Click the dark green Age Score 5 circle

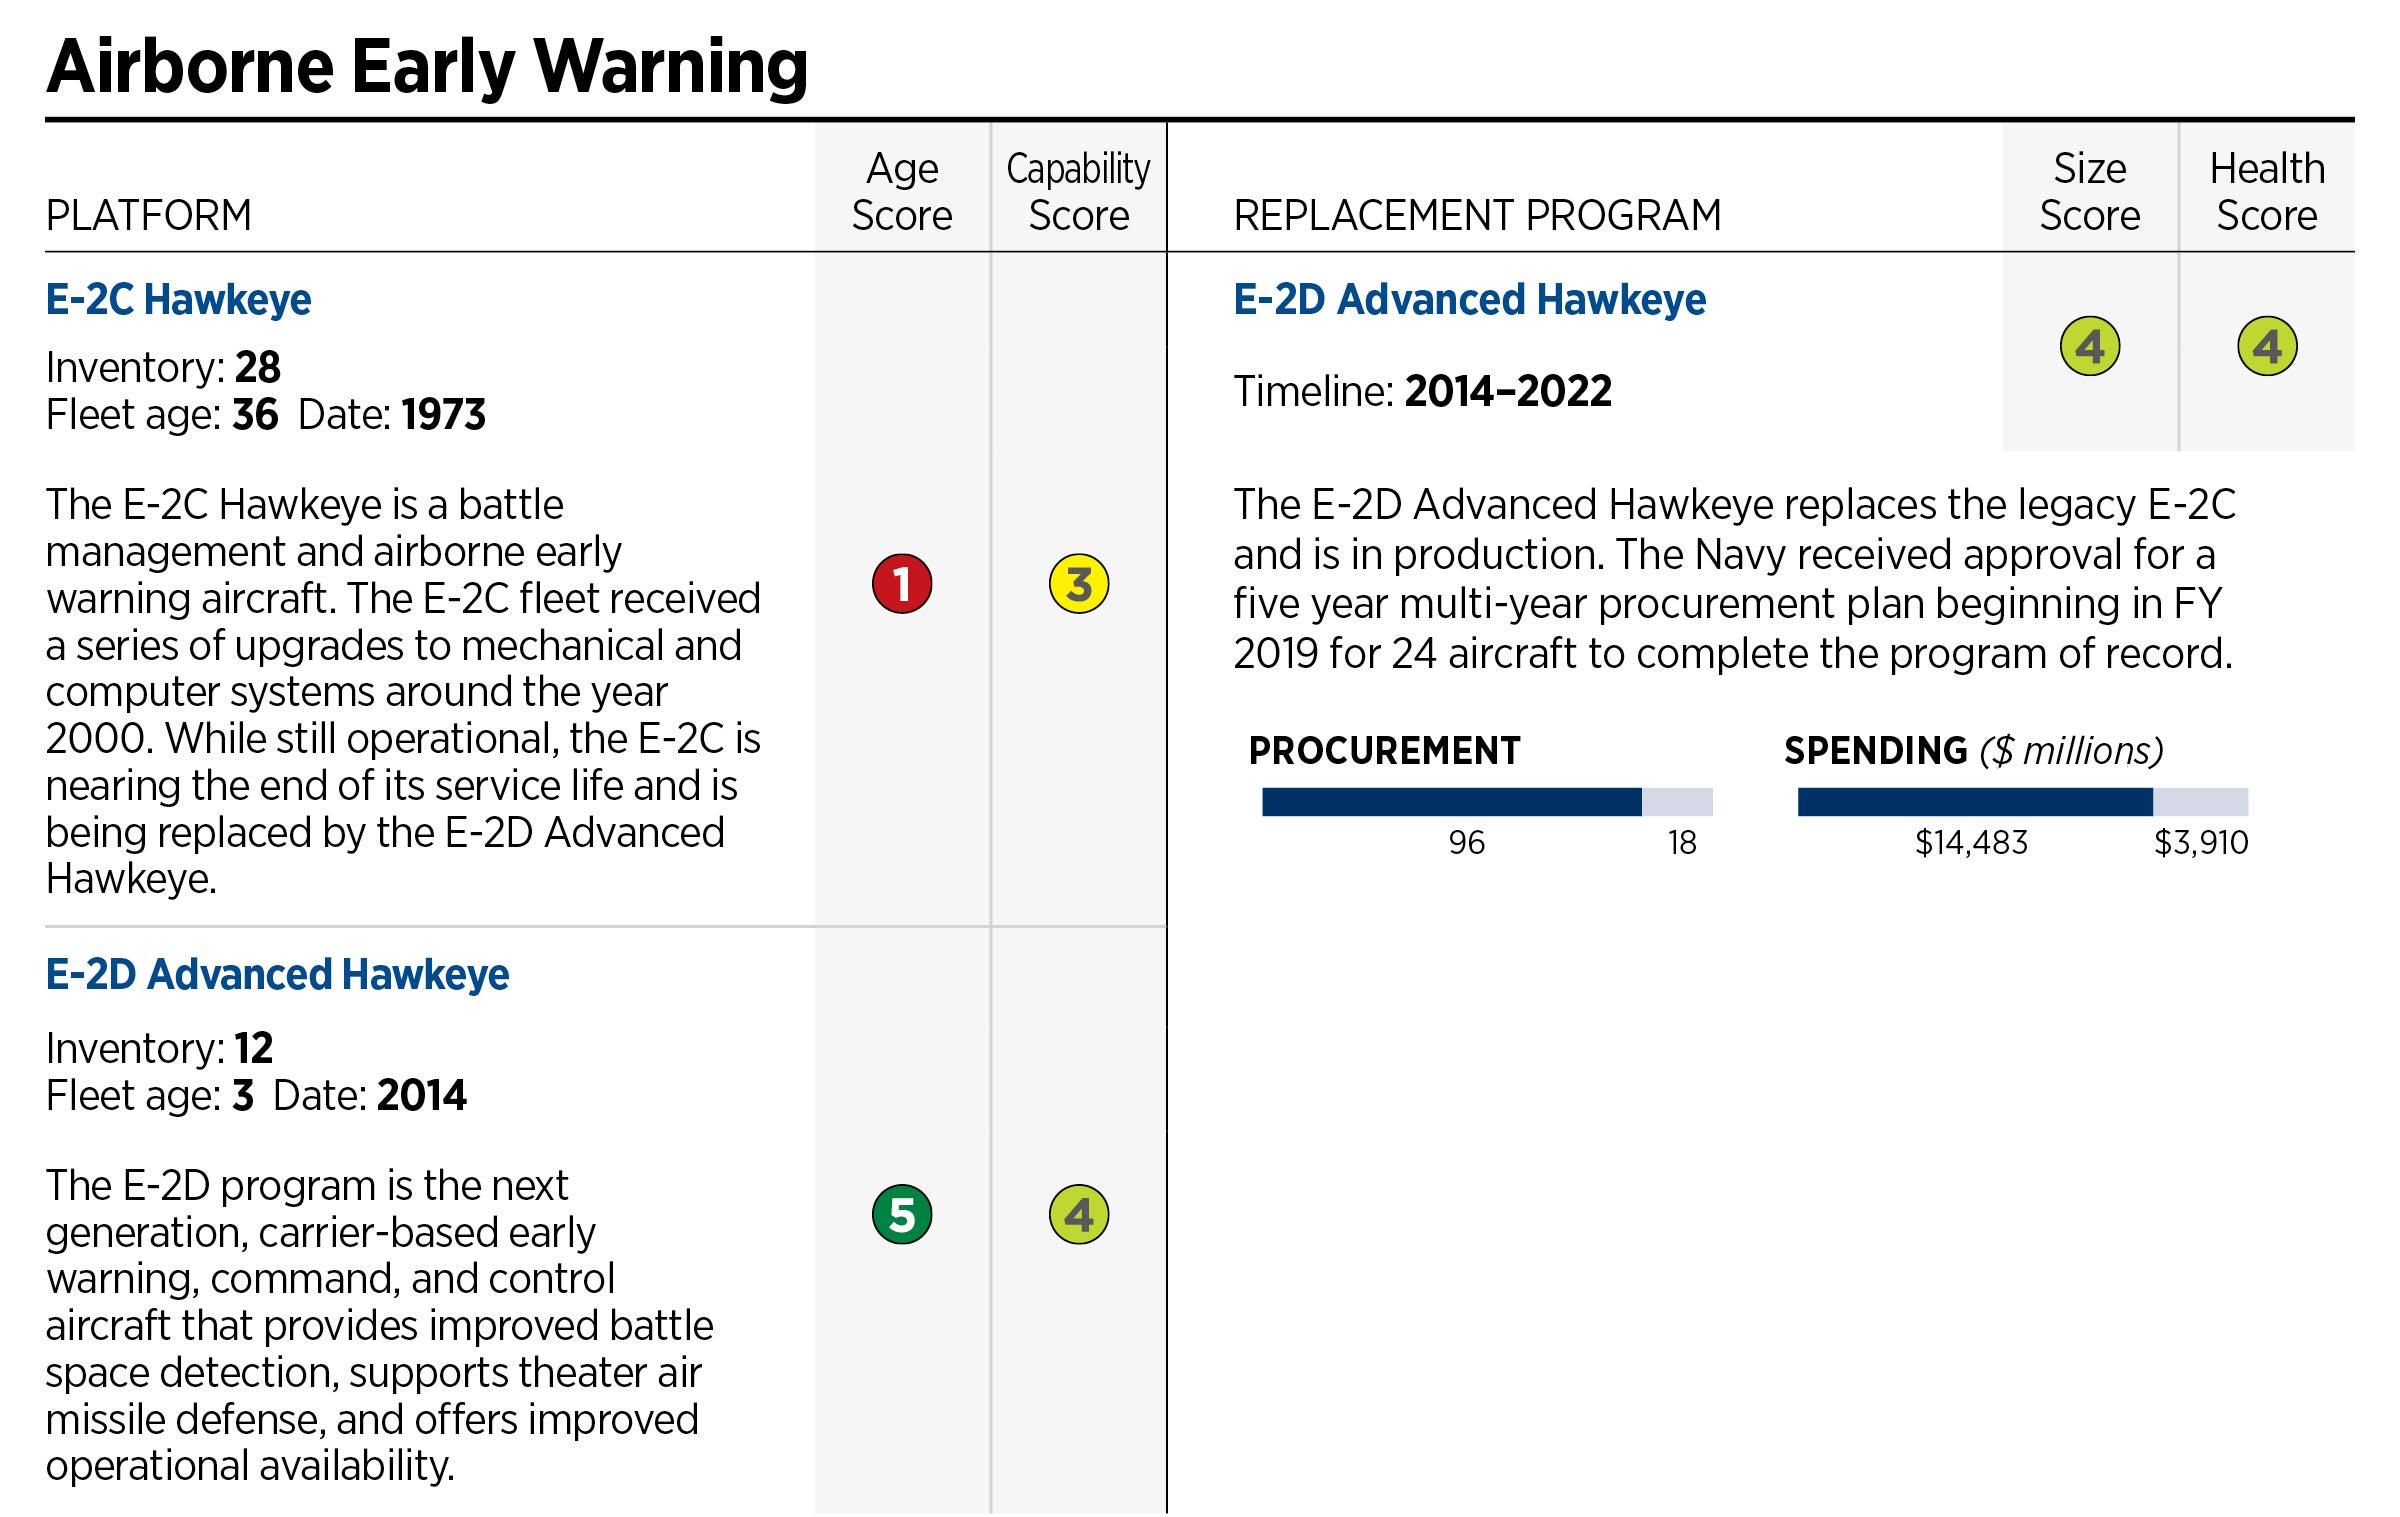(901, 1214)
